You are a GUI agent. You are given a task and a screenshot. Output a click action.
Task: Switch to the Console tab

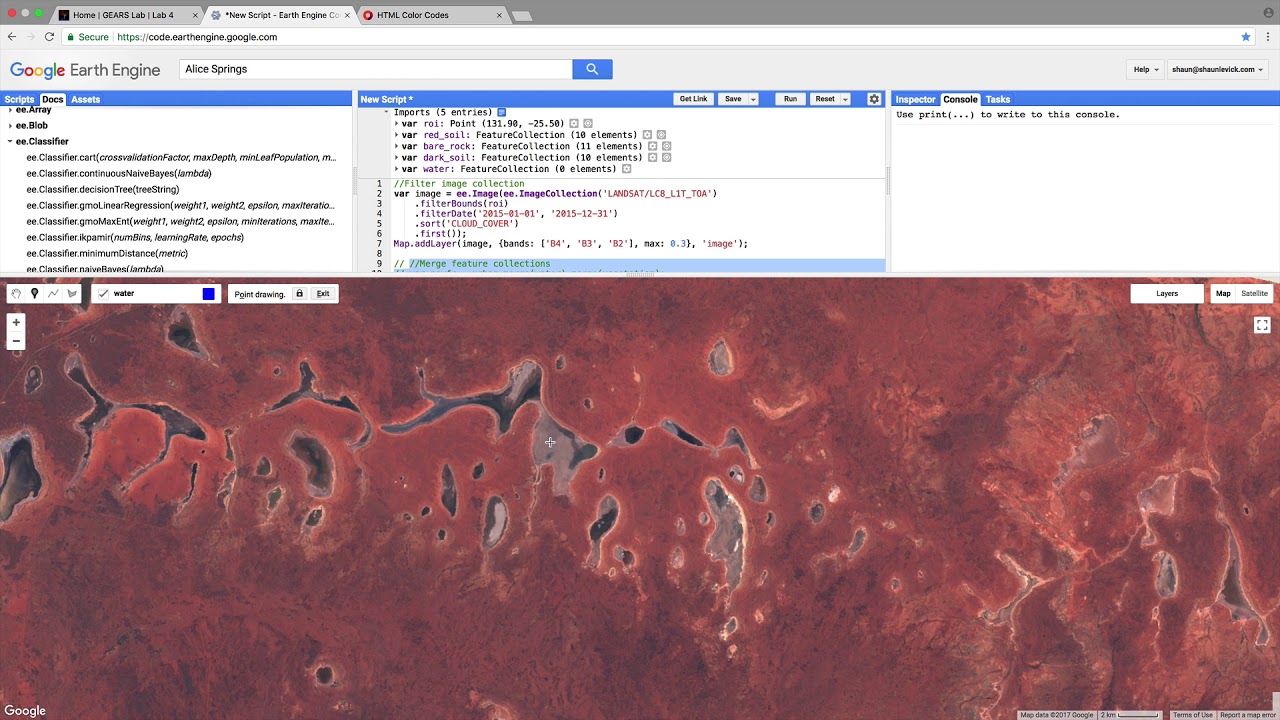(960, 100)
